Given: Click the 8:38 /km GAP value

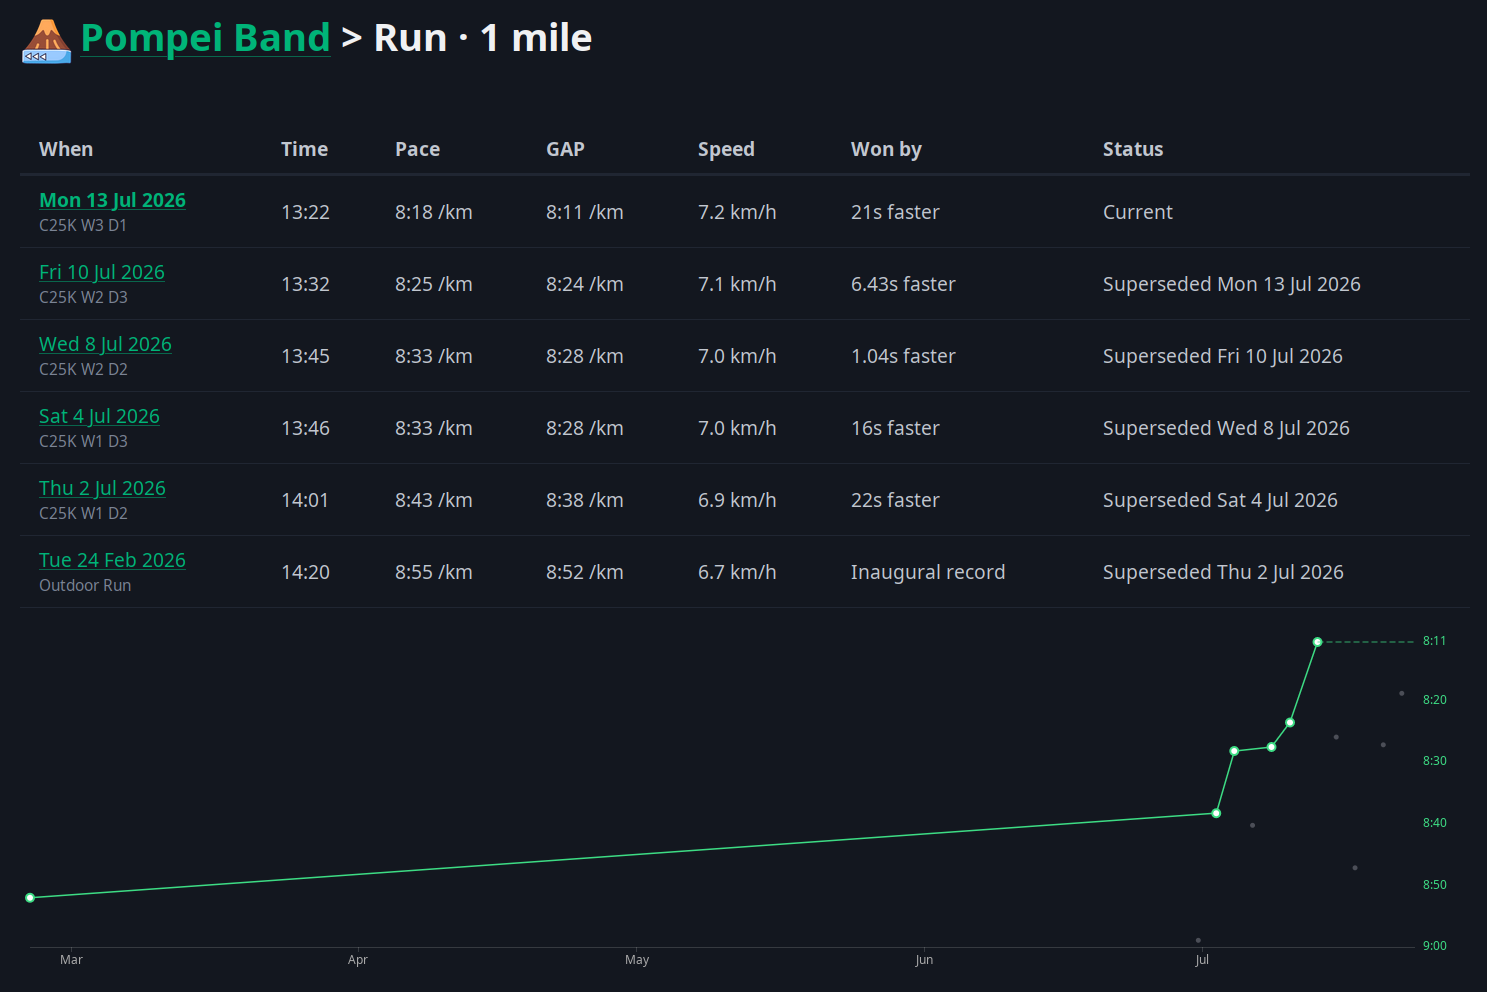Looking at the screenshot, I should (x=585, y=500).
